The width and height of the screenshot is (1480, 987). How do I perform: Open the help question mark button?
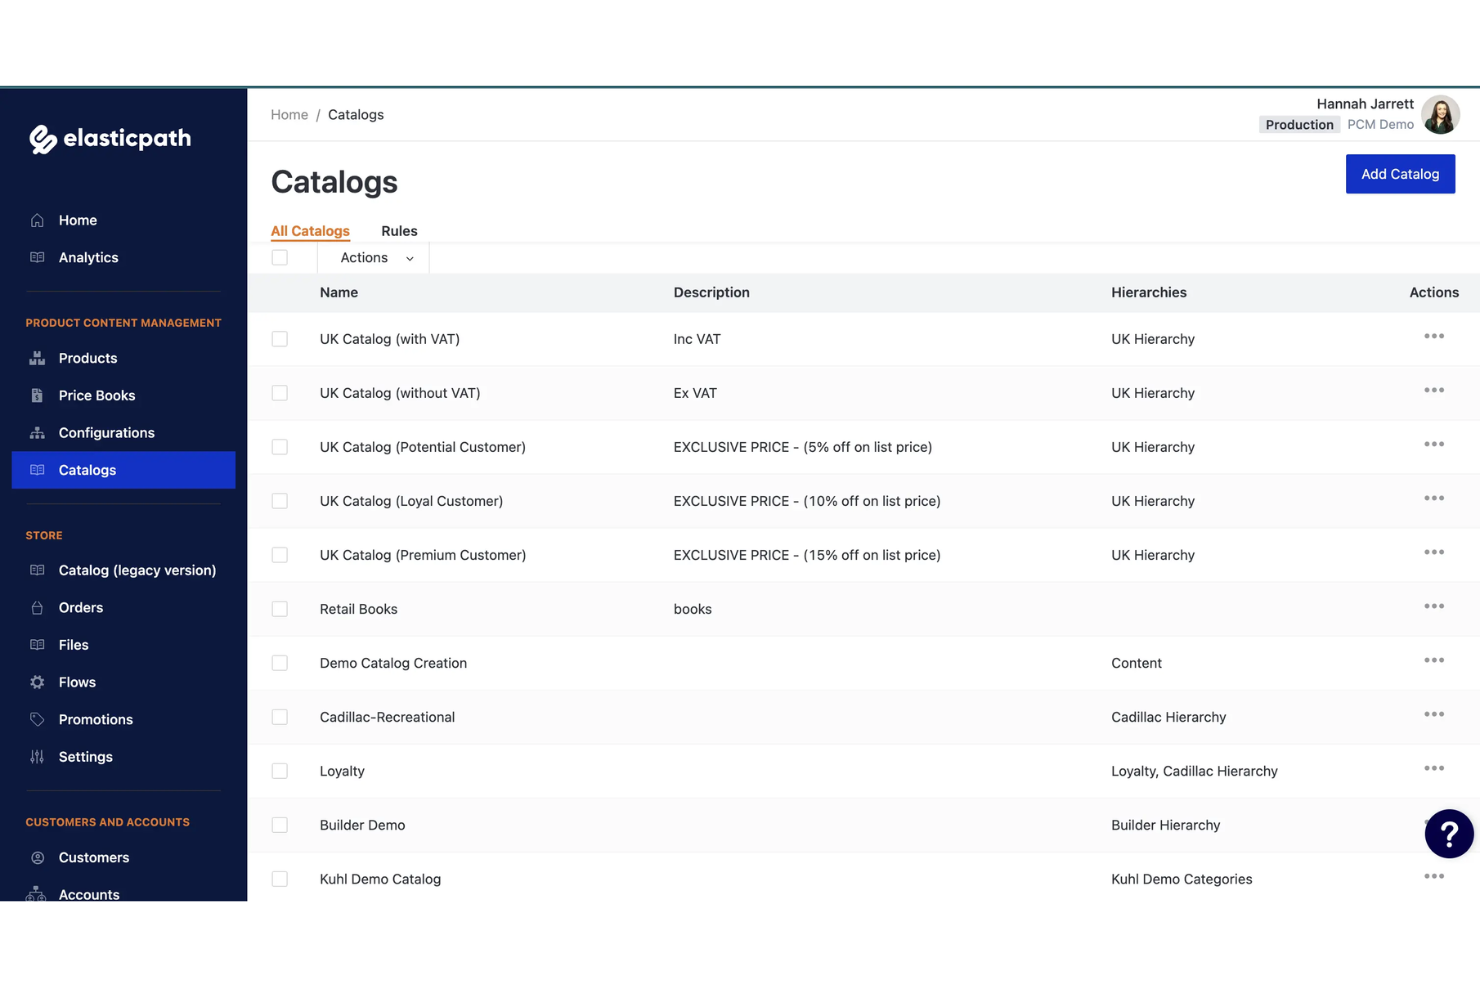click(1449, 833)
